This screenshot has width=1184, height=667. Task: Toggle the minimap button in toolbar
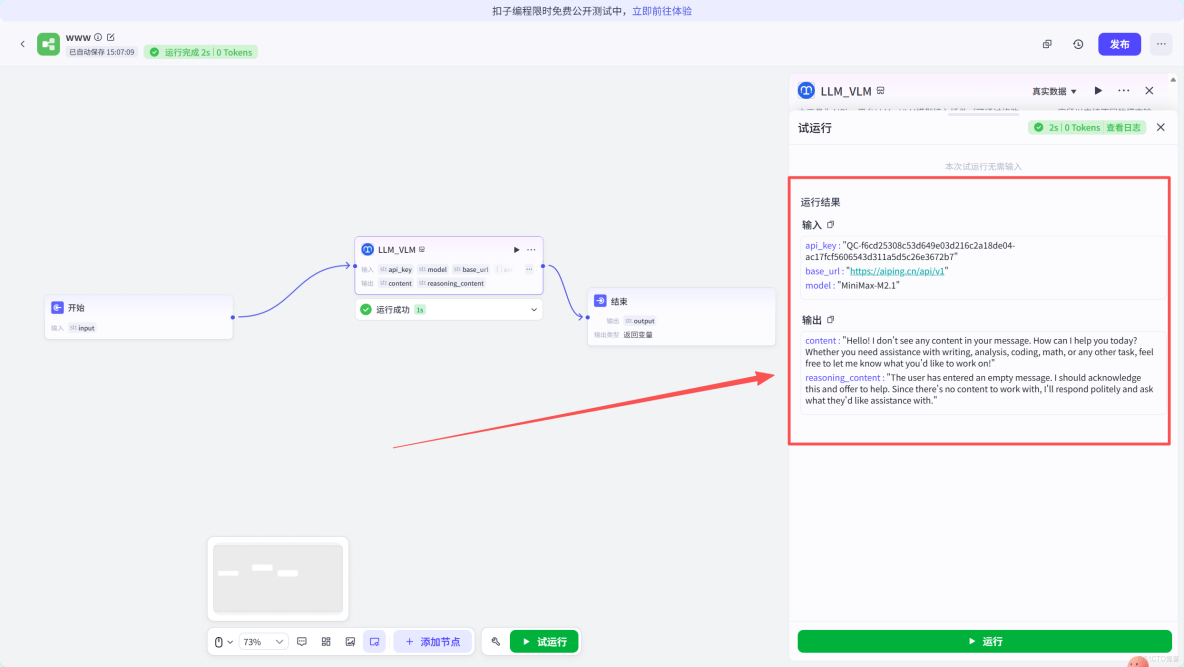click(375, 641)
